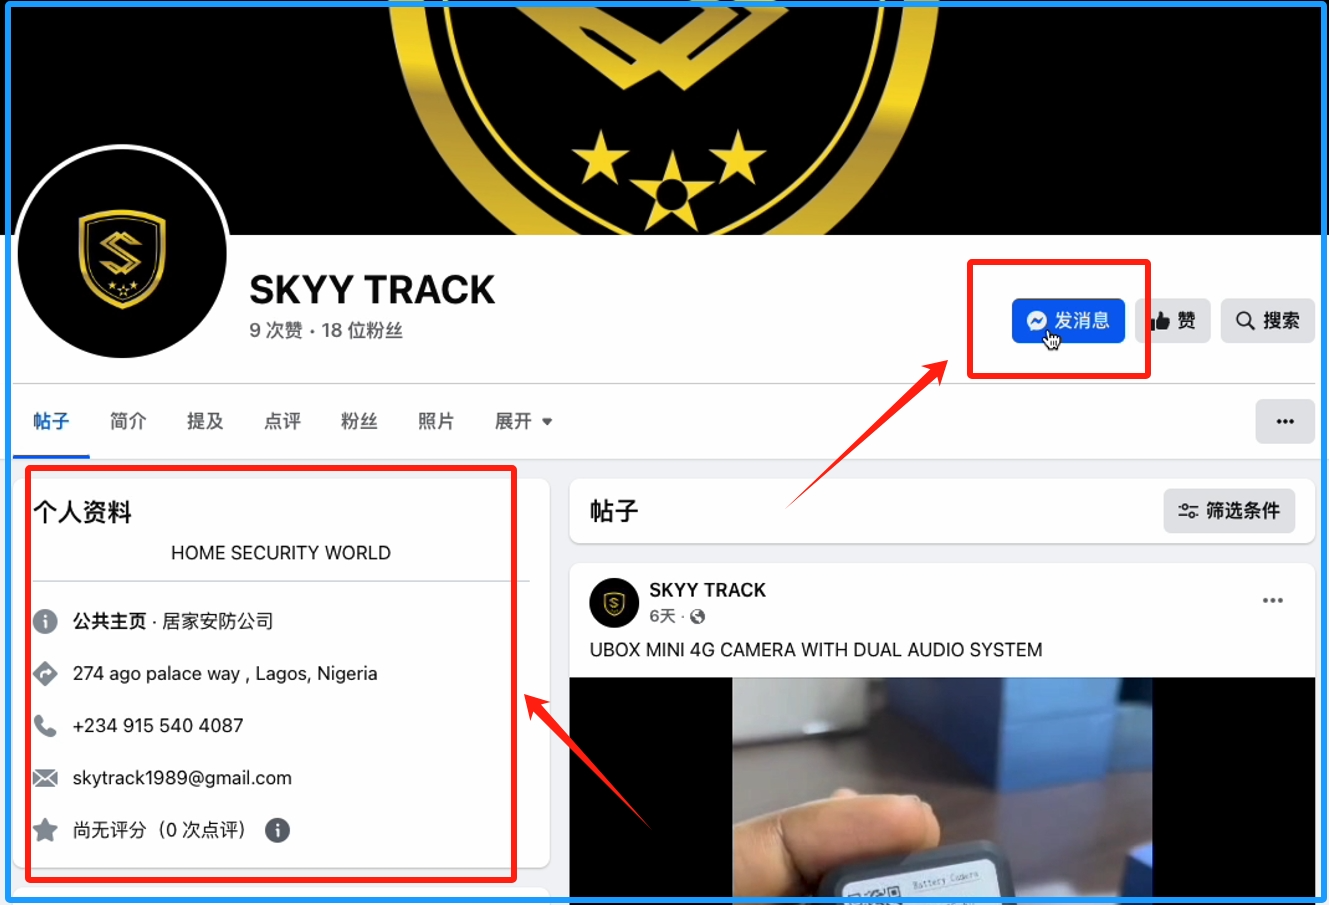Viewport: 1329px width, 905px height.
Task: Switch to the 简介 tab
Action: 128,422
